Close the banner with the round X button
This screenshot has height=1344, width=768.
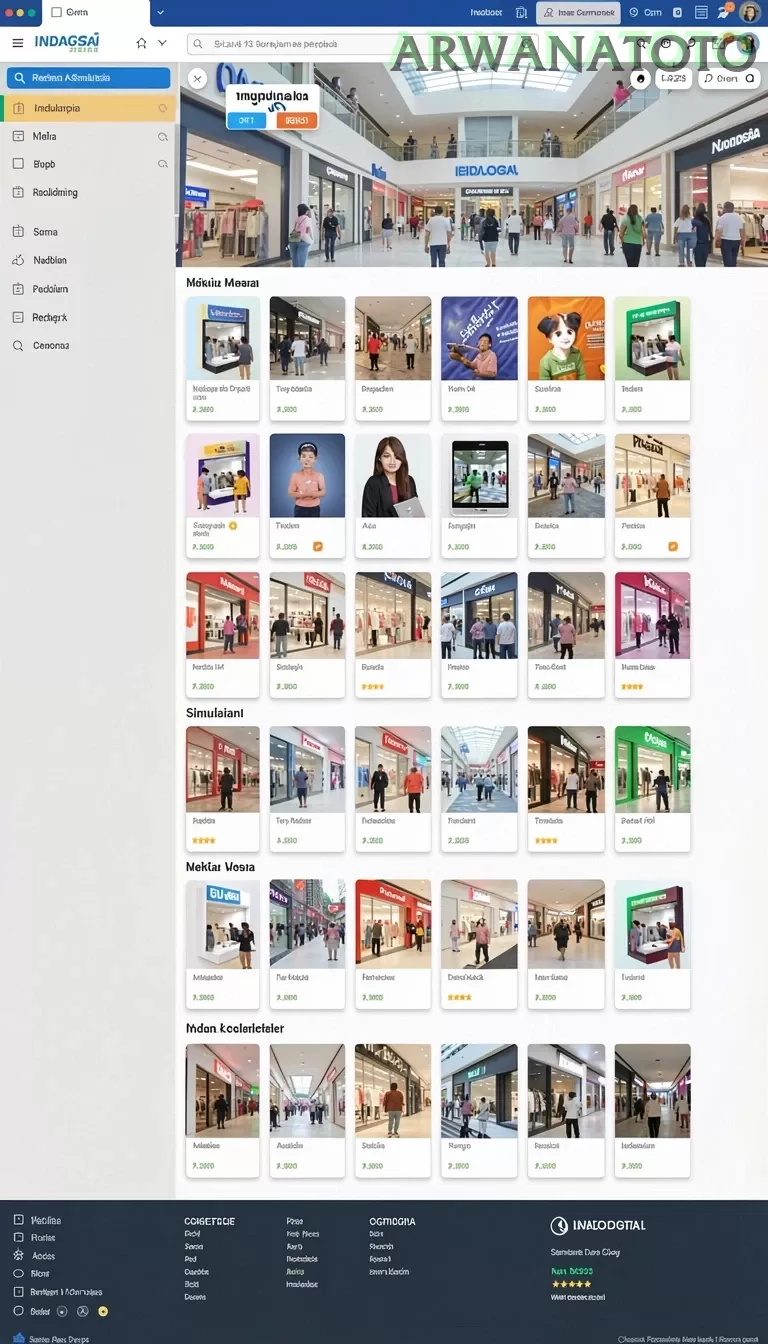(197, 78)
